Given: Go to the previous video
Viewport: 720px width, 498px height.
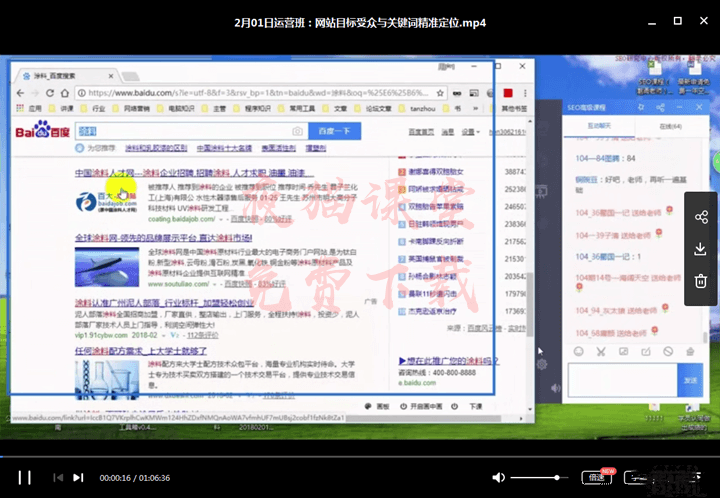Looking at the screenshot, I should pyautogui.click(x=58, y=478).
